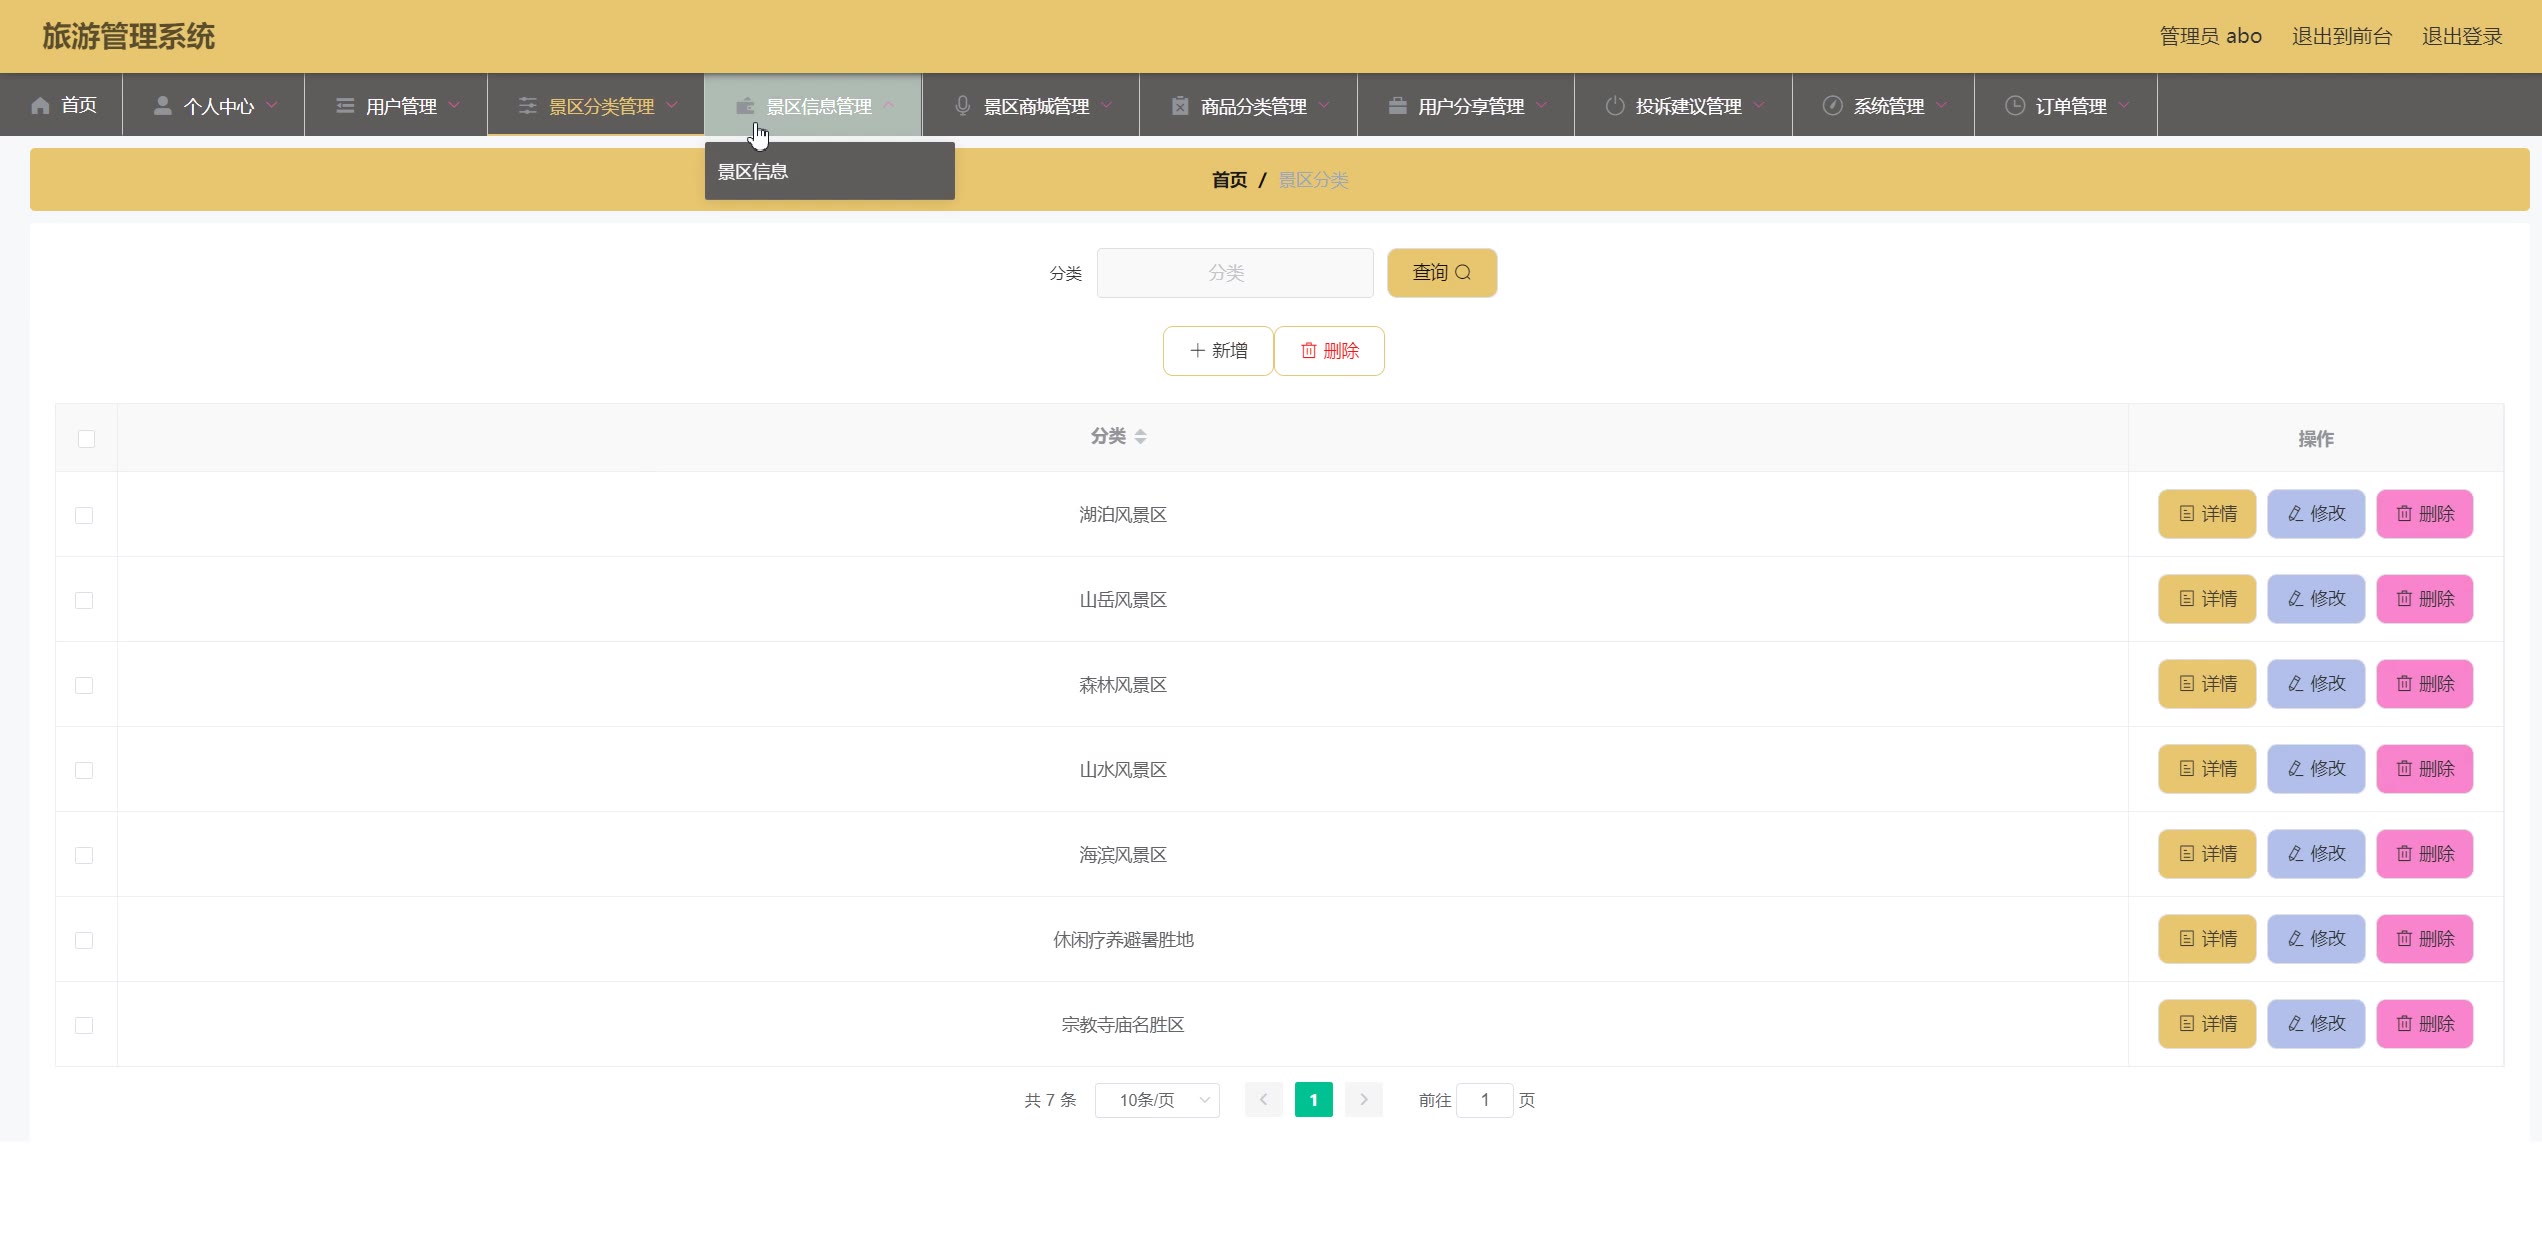Check the 宗教寺庙名胜区 row checkbox
This screenshot has width=2542, height=1254.
pyautogui.click(x=84, y=1025)
